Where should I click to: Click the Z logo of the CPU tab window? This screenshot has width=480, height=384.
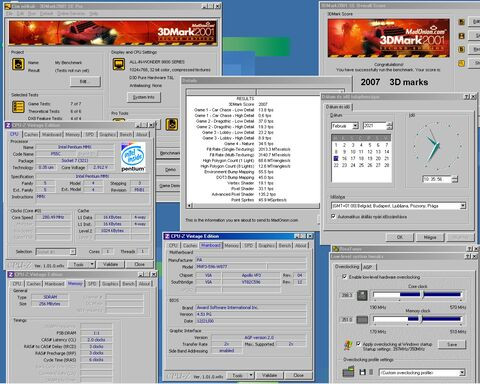[x=9, y=125]
